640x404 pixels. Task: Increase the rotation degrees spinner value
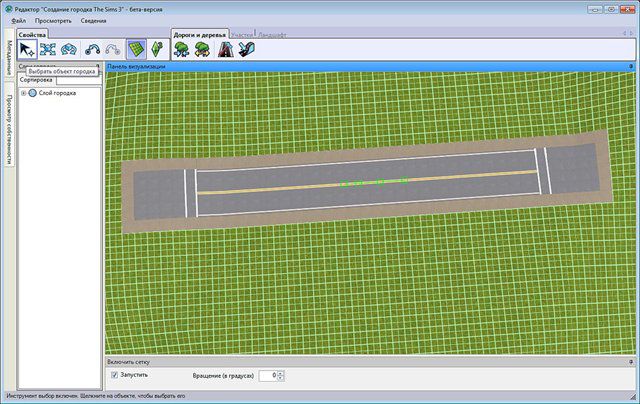click(x=281, y=372)
